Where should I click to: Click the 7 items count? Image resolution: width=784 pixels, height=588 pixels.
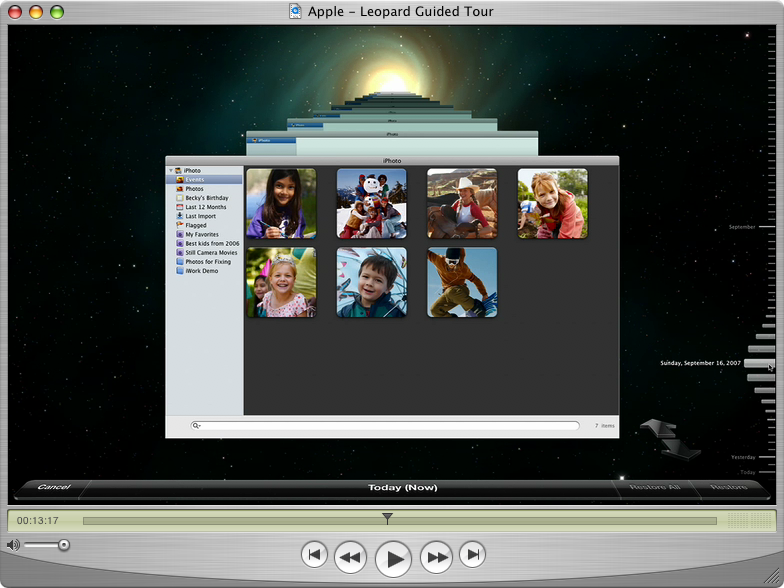(x=604, y=426)
